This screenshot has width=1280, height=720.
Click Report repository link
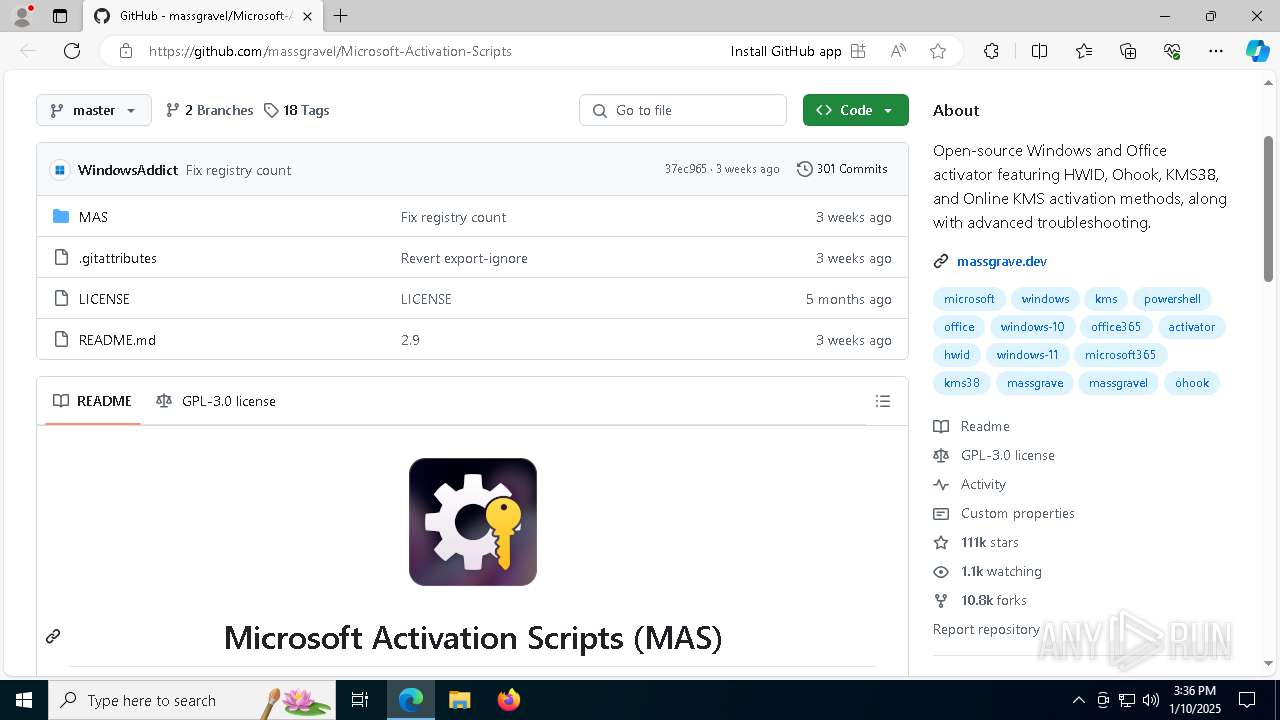(986, 629)
